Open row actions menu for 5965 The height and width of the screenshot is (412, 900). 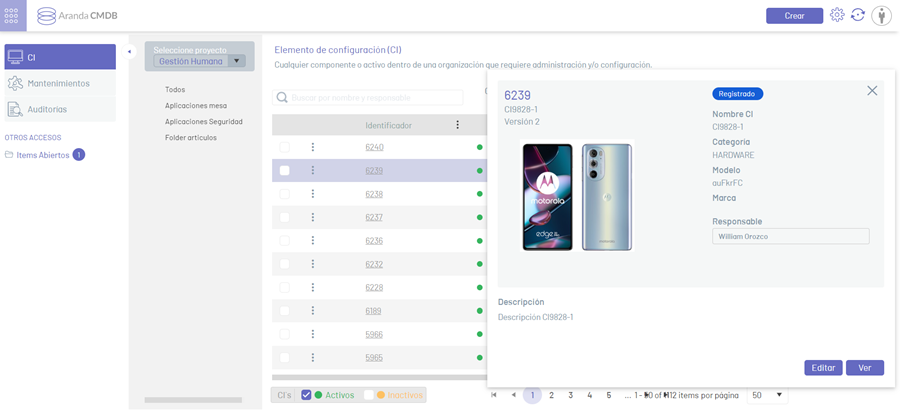pyautogui.click(x=312, y=357)
